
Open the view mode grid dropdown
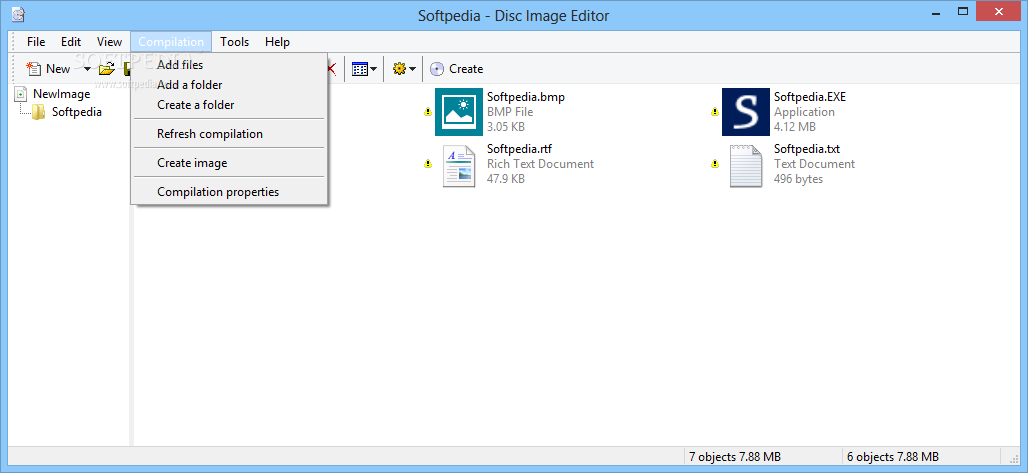(364, 69)
